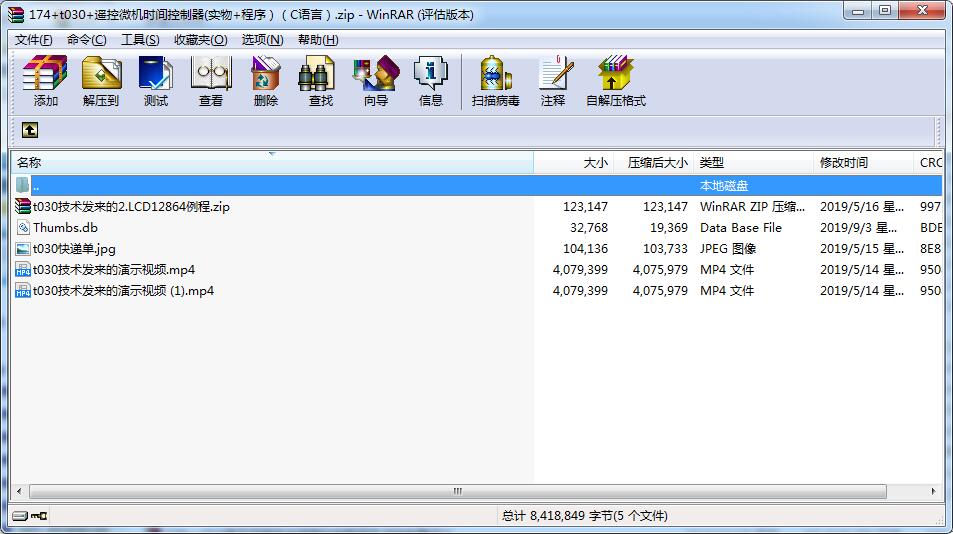Click the 解压到 (Extract To) toolbar icon
The width and height of the screenshot is (953, 534).
pos(101,73)
